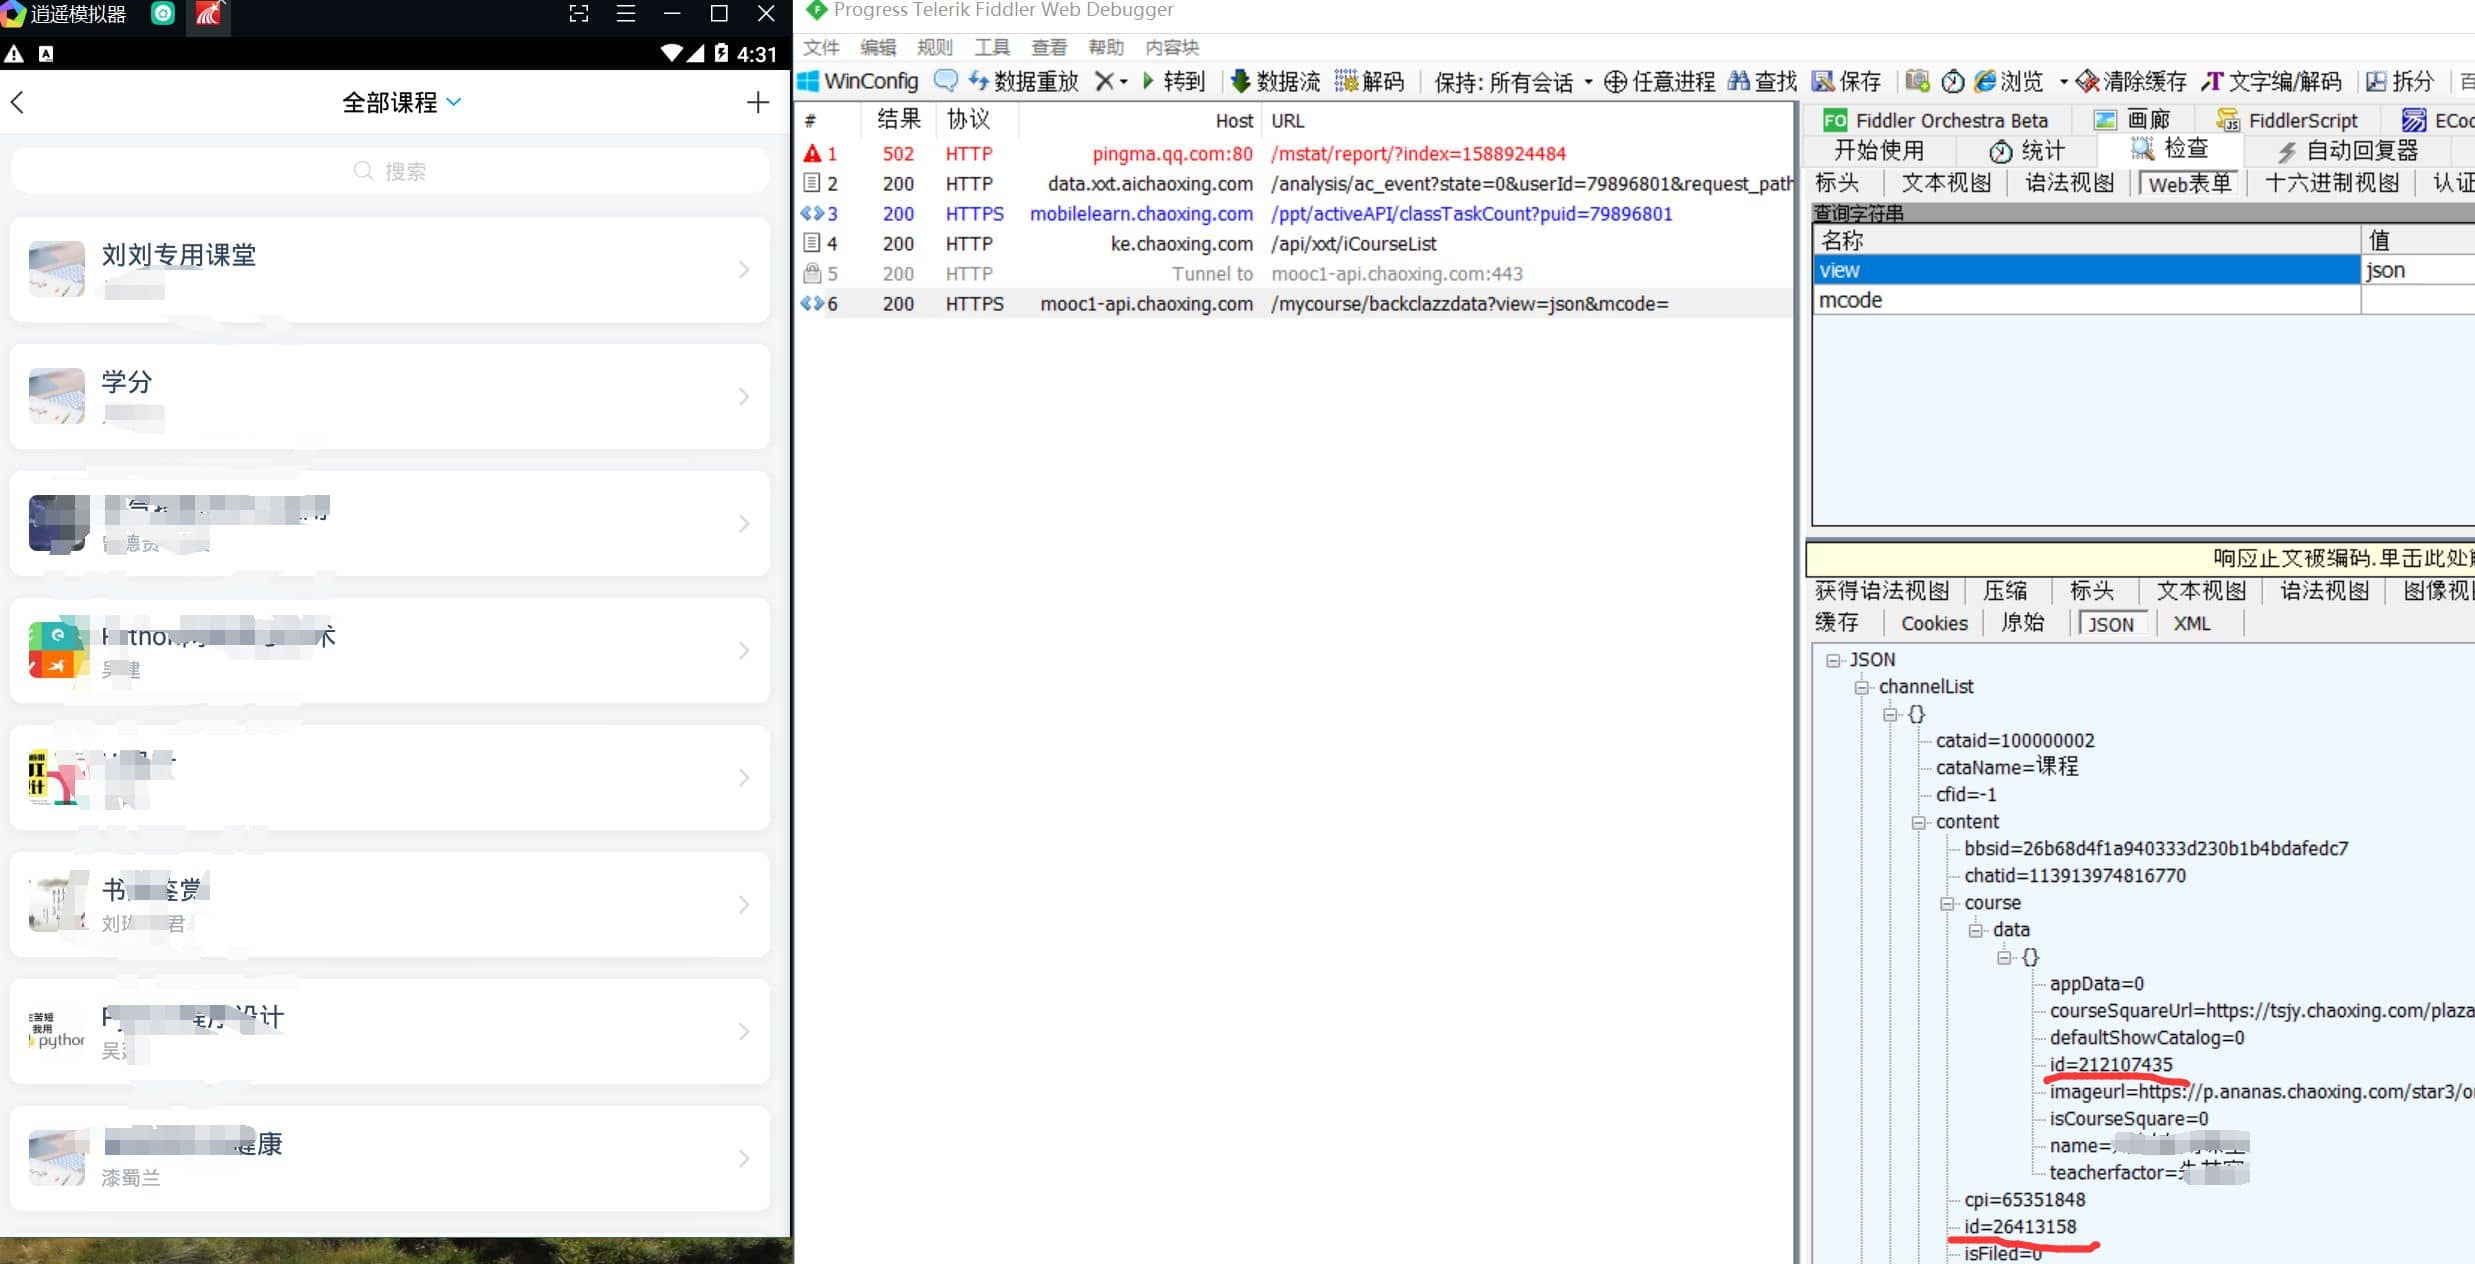Open the 内容块 menu

click(x=1172, y=47)
